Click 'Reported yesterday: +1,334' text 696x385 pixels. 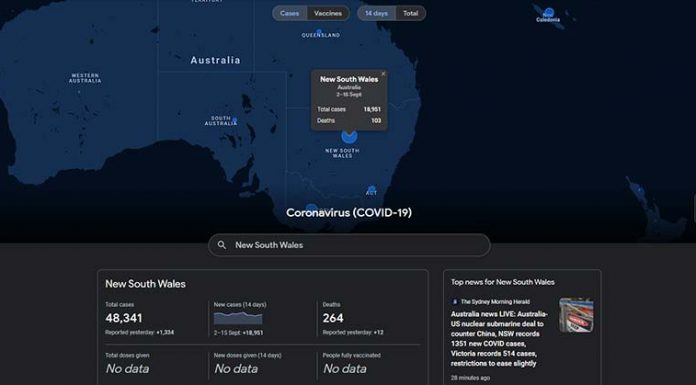[x=139, y=332]
